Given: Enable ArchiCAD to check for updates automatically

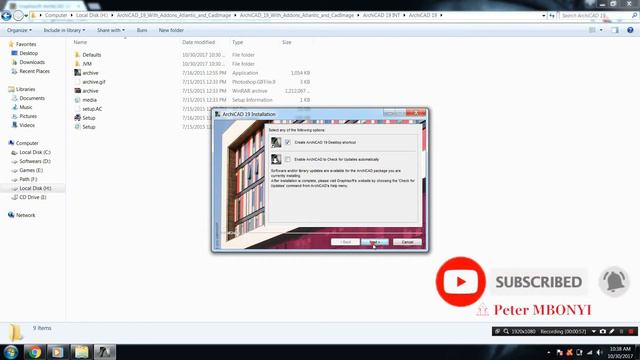Looking at the screenshot, I should point(288,159).
